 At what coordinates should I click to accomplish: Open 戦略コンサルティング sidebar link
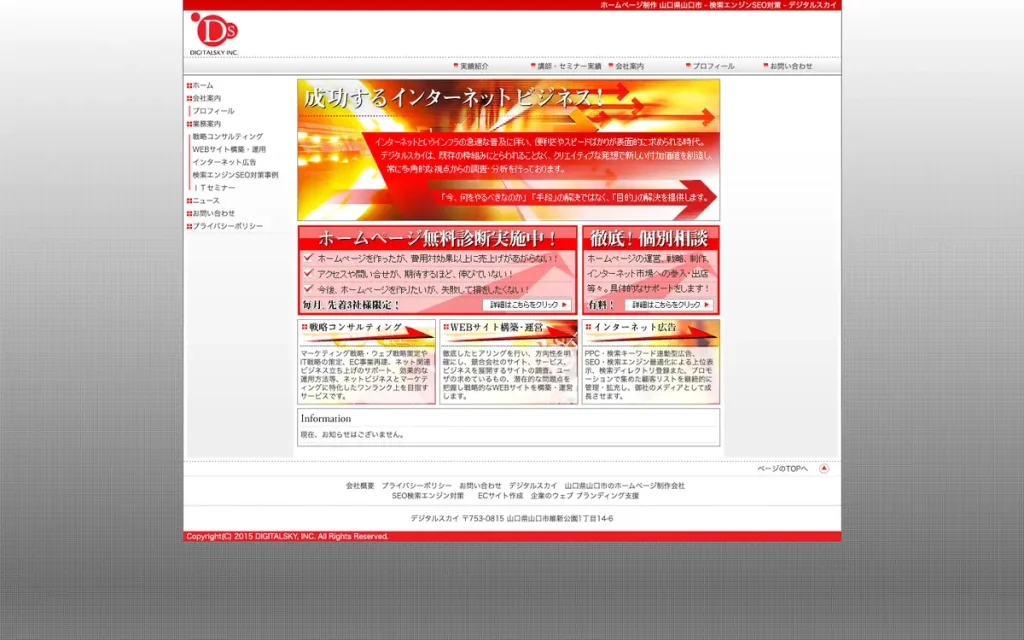click(x=227, y=136)
